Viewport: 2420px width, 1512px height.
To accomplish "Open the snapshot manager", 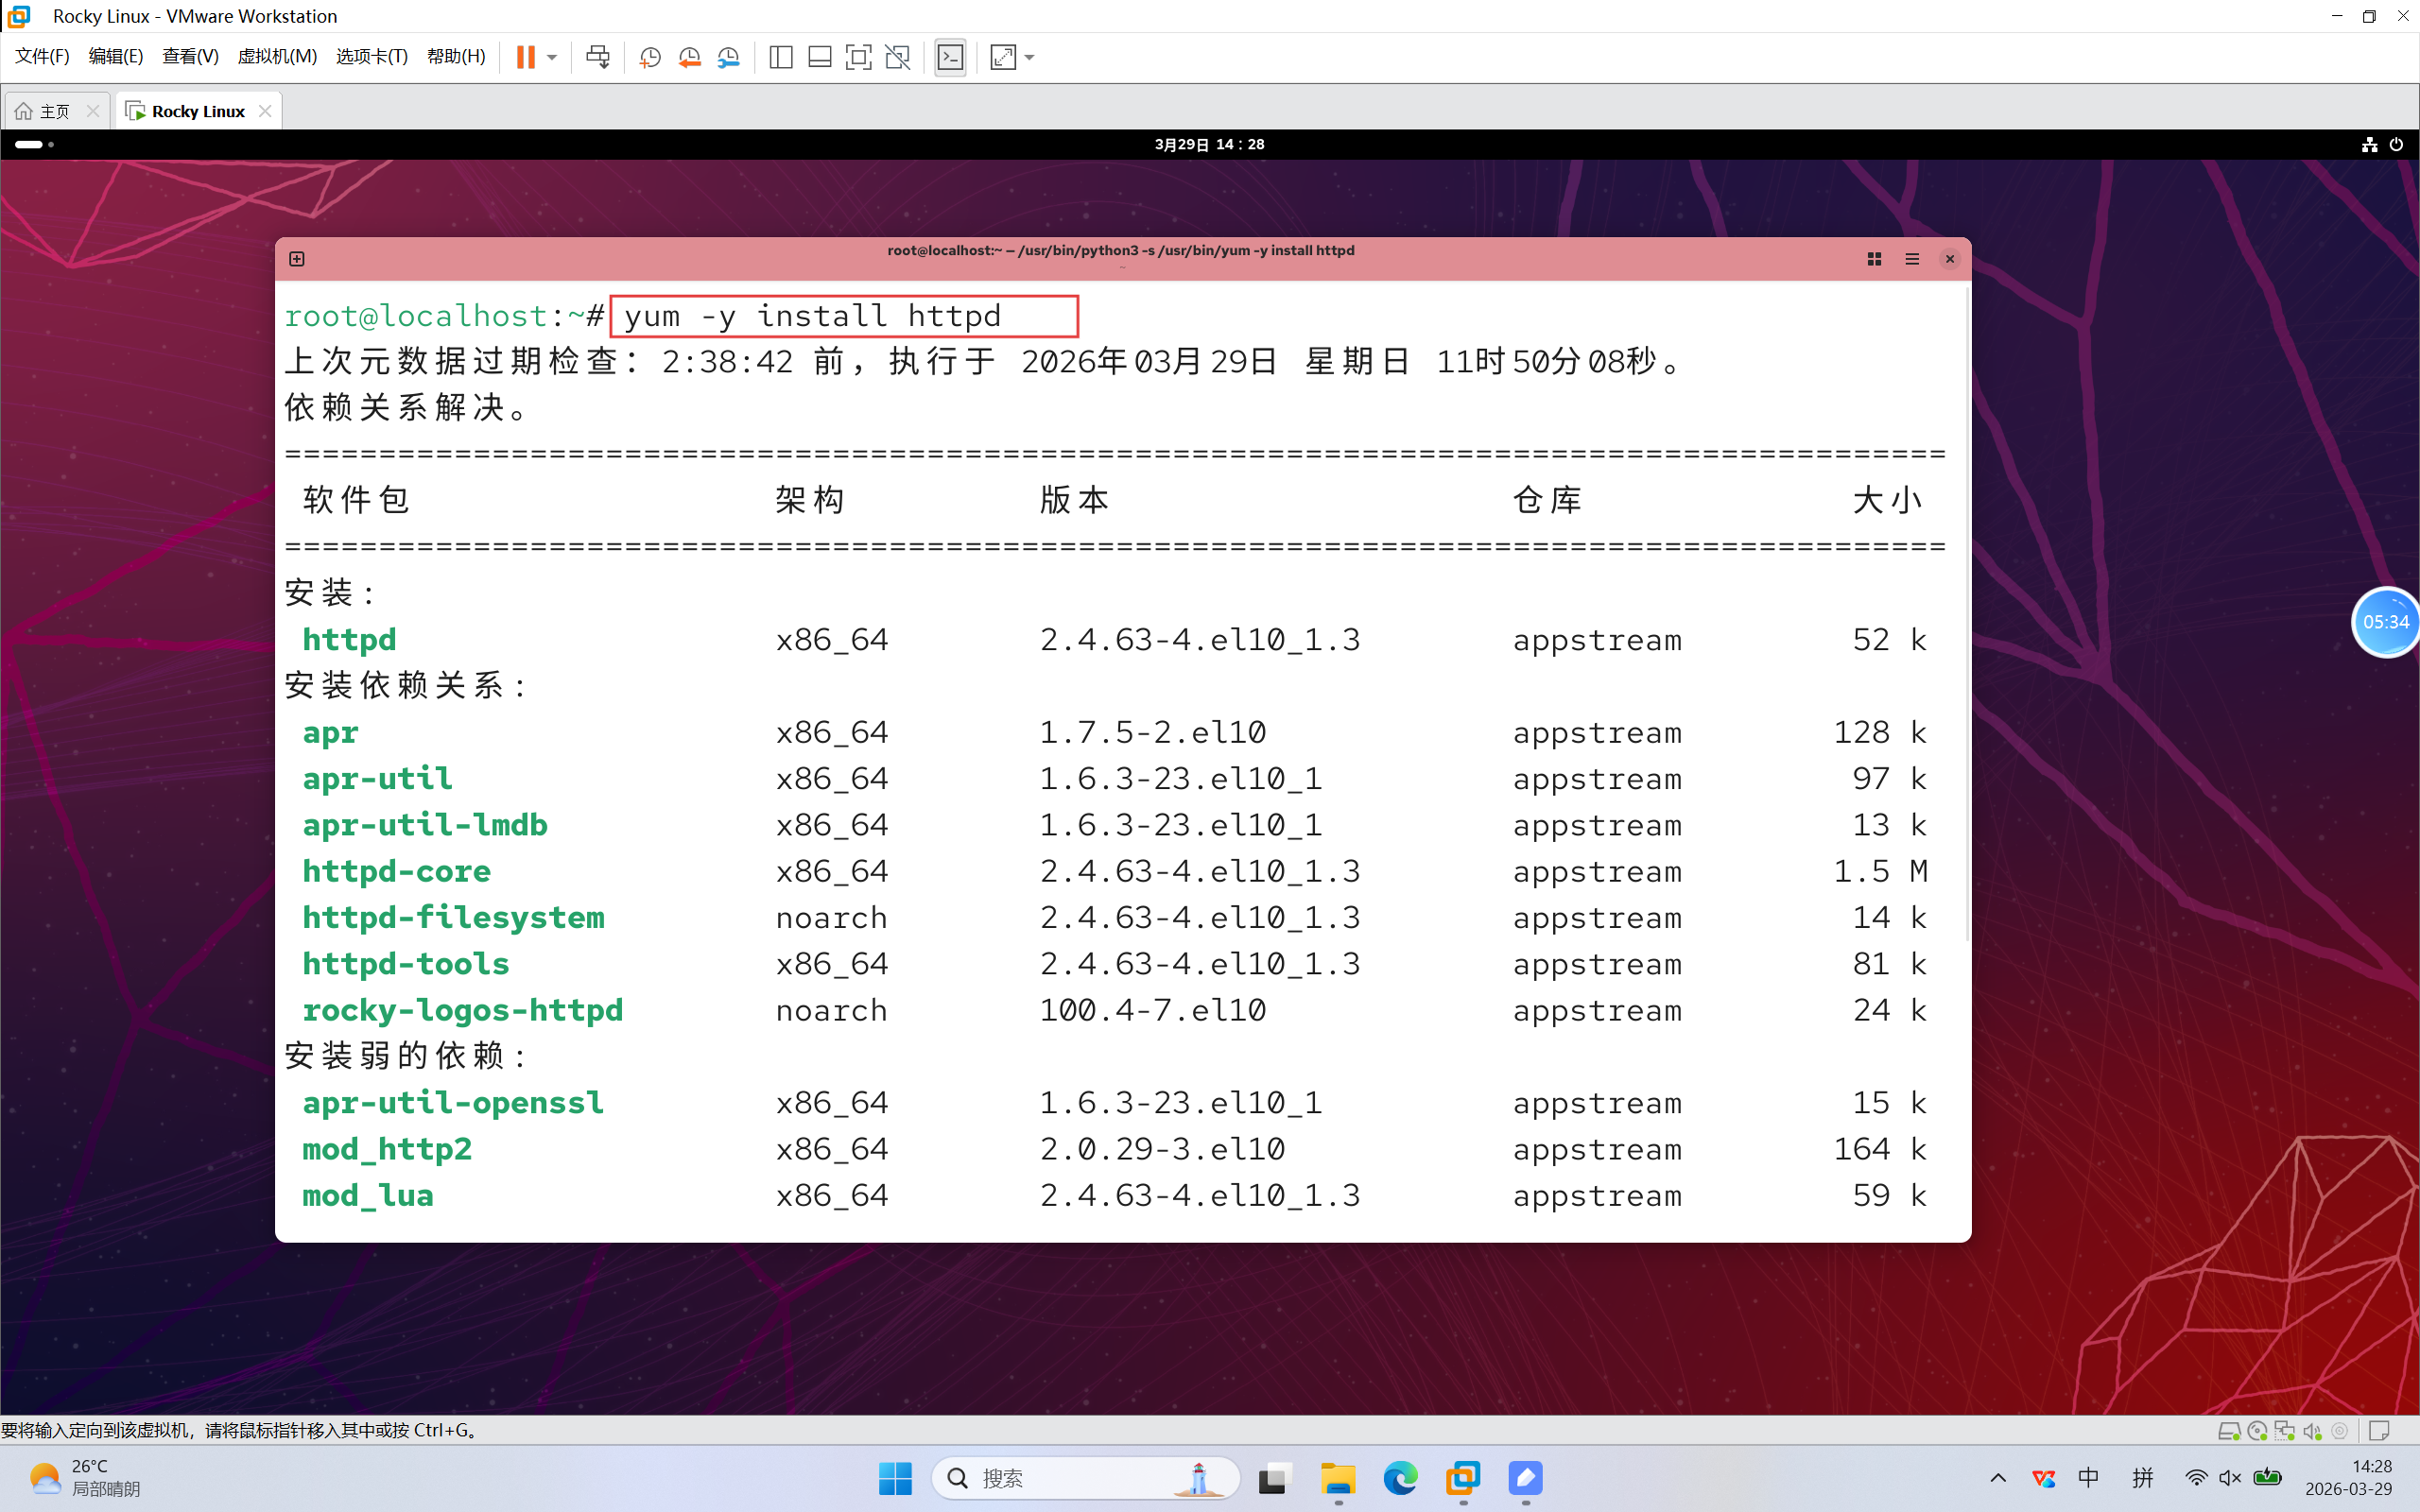I will tap(729, 57).
